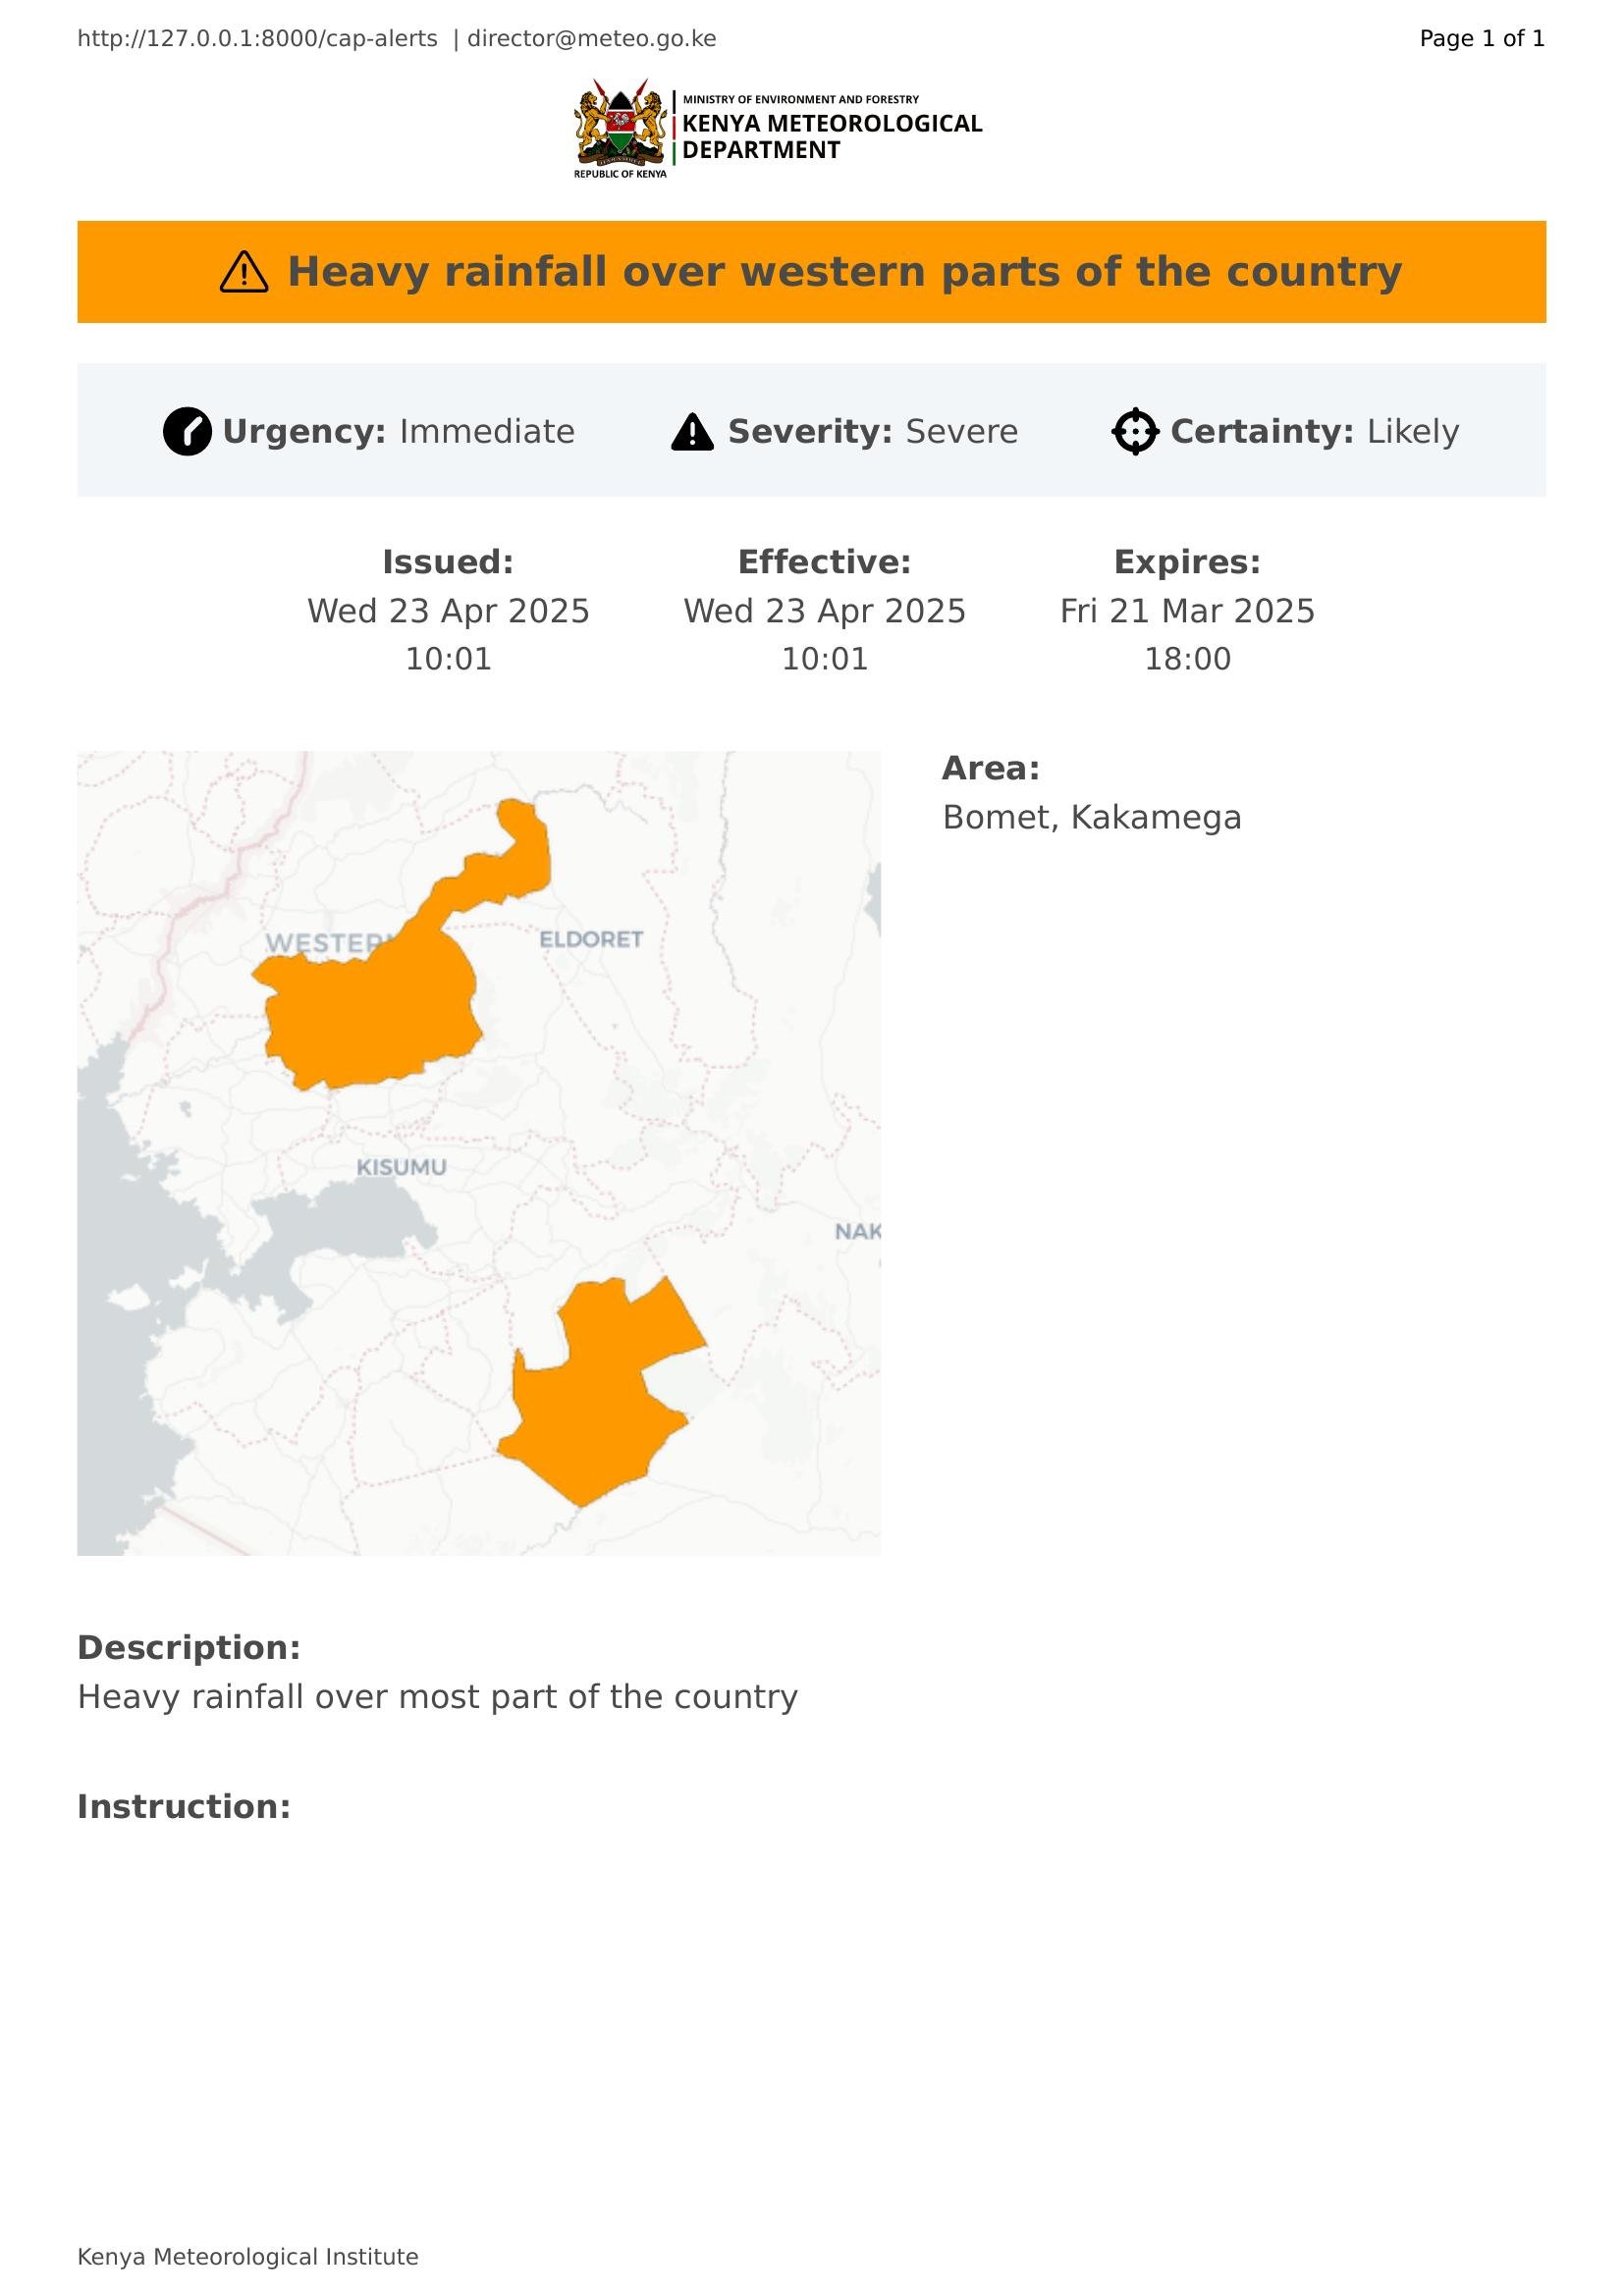1624x2296 pixels.
Task: Click the 'Description:' heading
Action: click(189, 1648)
